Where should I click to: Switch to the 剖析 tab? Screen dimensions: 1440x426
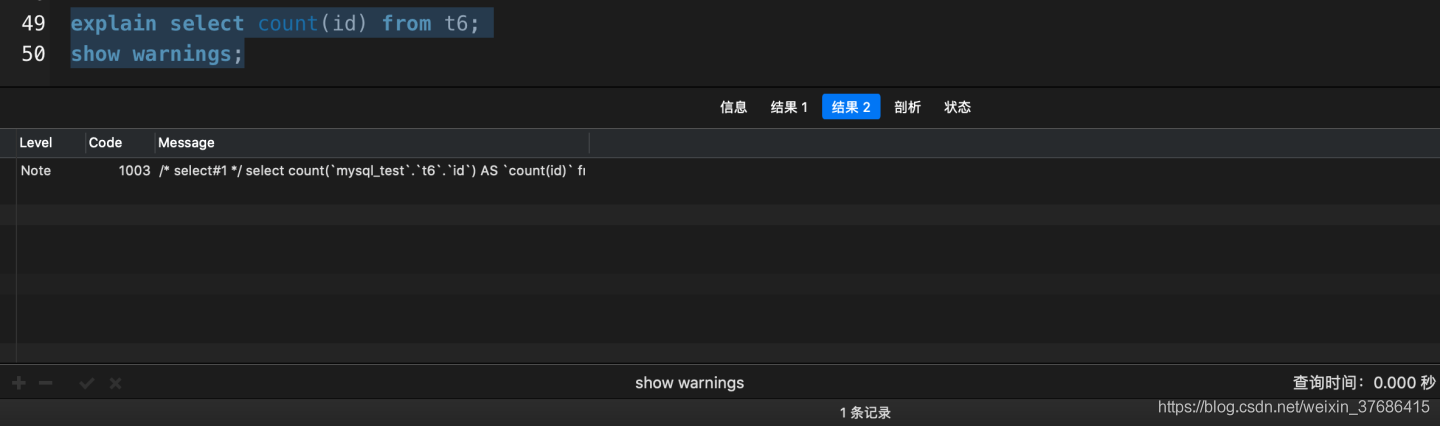[x=907, y=107]
